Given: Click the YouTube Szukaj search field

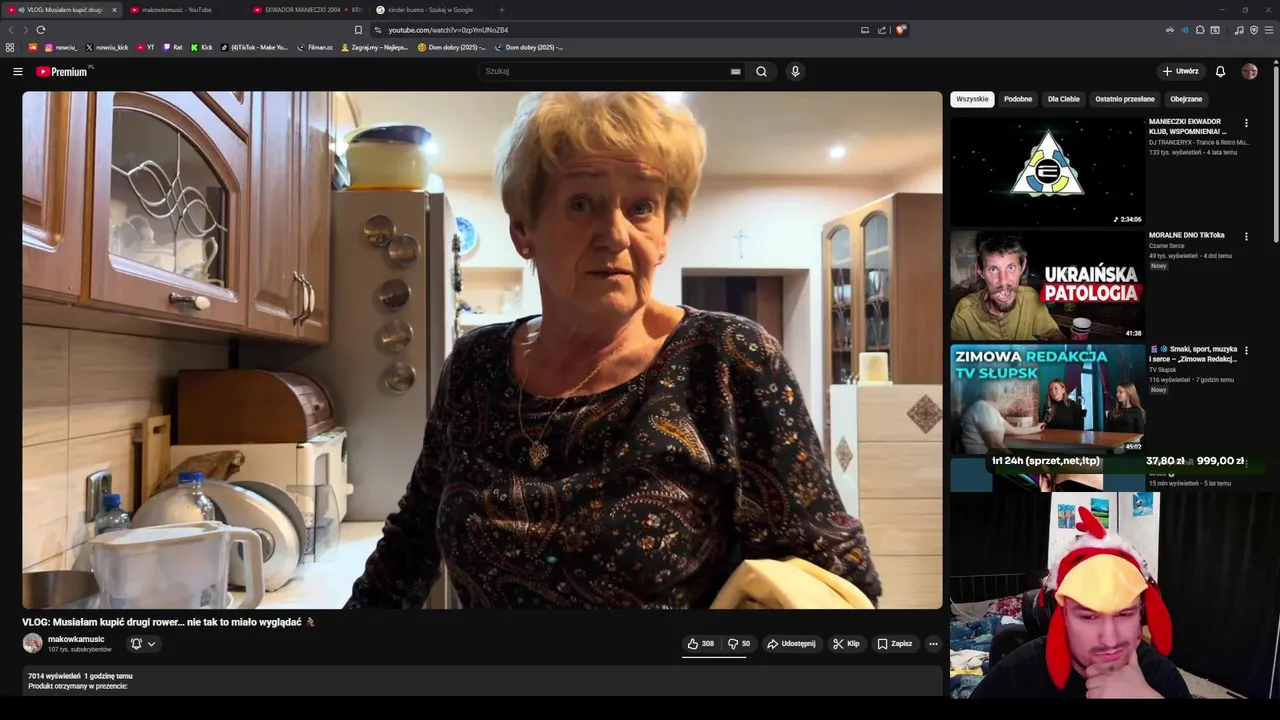Looking at the screenshot, I should point(605,71).
